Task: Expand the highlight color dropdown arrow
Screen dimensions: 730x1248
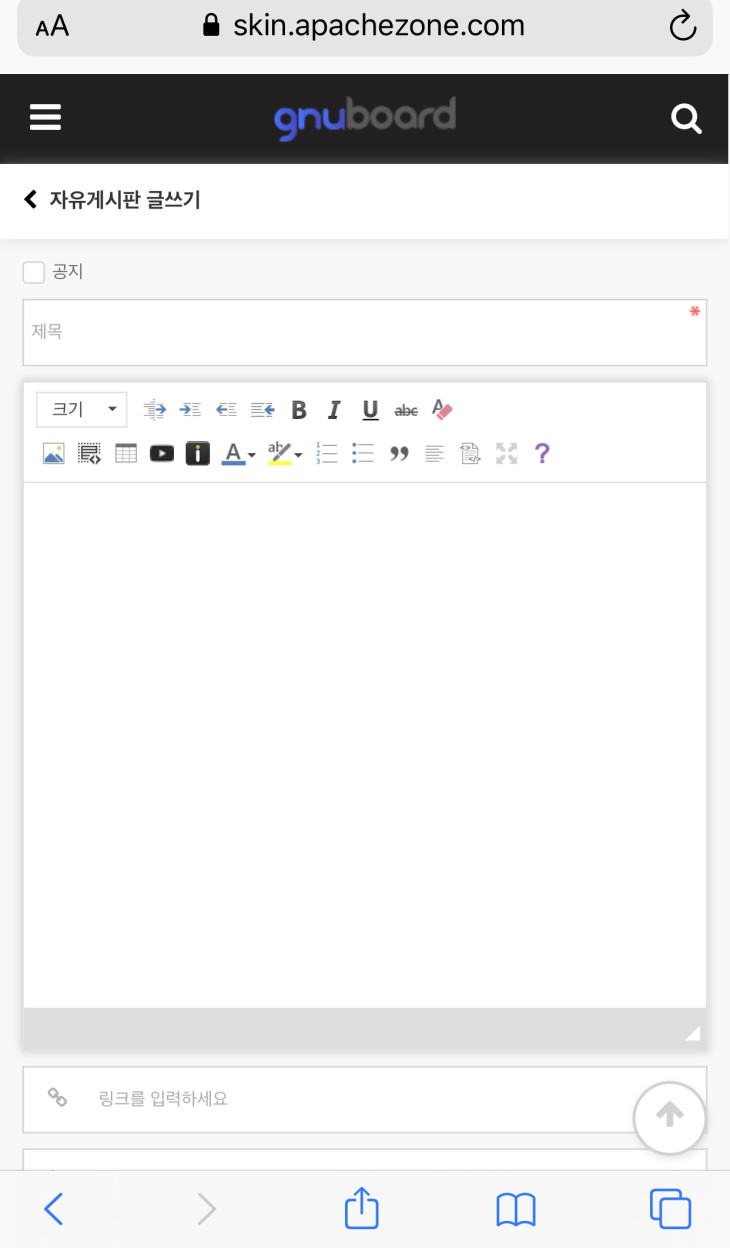Action: click(x=298, y=456)
